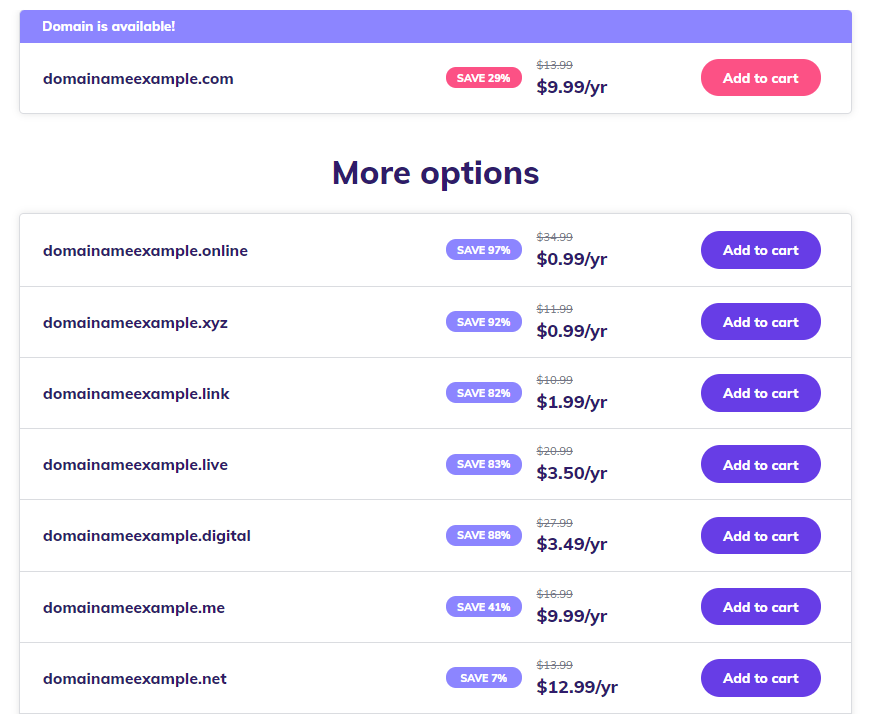Click the SAVE 92% badge
The width and height of the screenshot is (872, 714).
click(483, 321)
